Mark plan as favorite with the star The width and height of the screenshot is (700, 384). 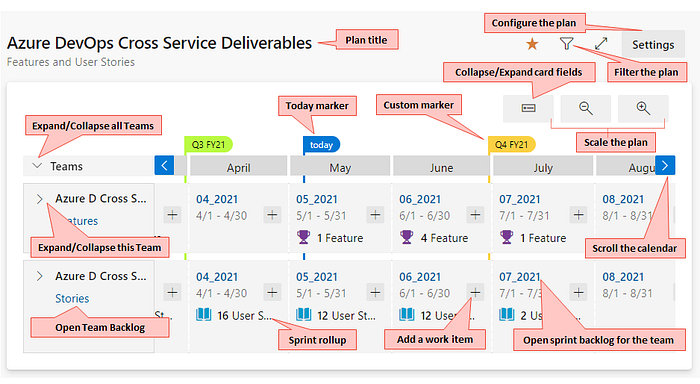(x=532, y=44)
